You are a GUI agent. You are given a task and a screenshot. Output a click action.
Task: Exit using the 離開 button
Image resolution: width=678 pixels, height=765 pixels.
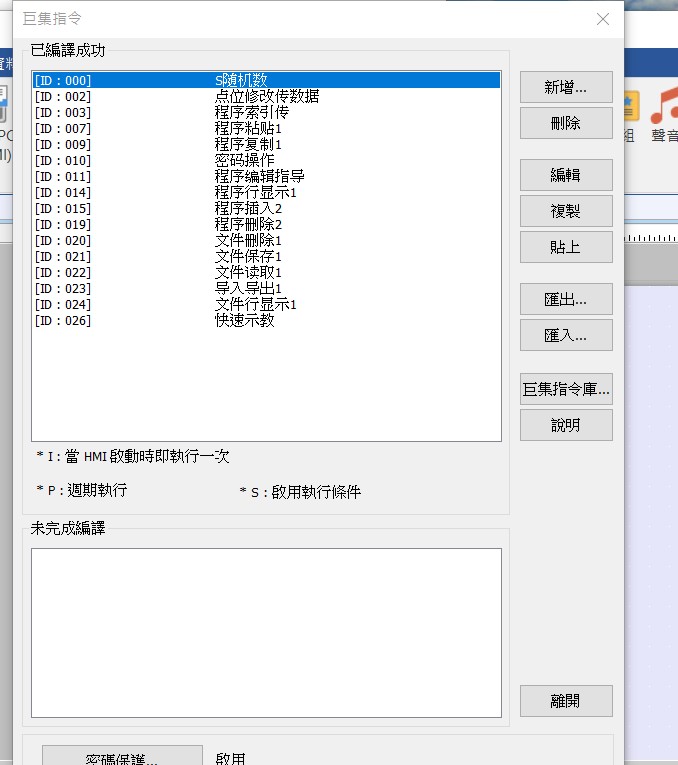click(x=565, y=701)
